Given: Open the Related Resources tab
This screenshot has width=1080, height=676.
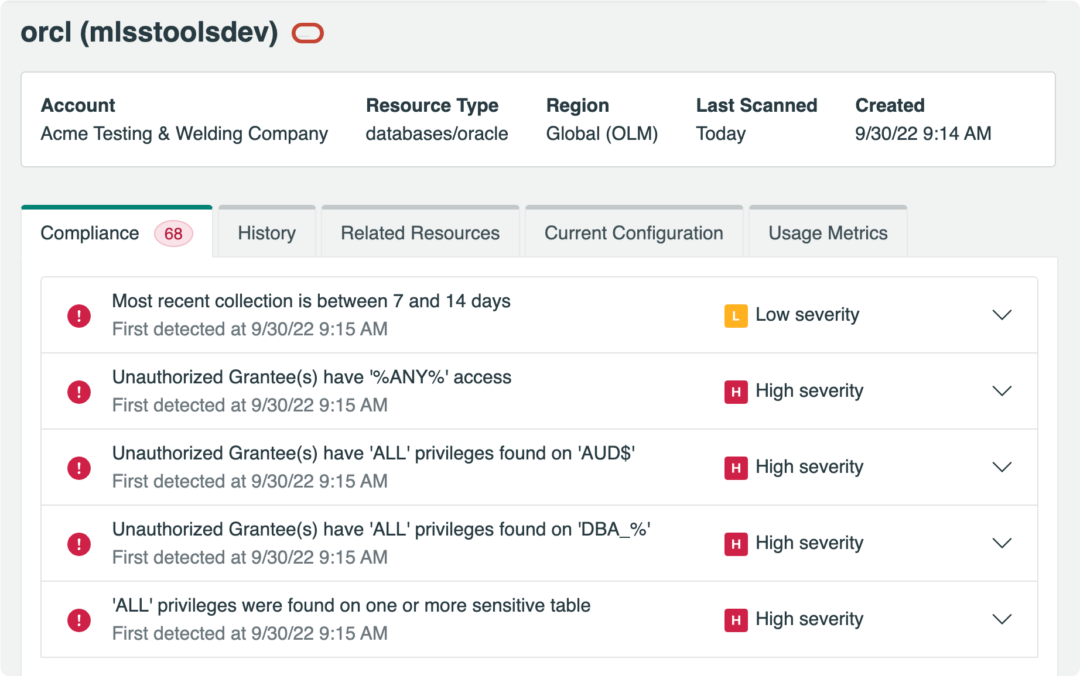Looking at the screenshot, I should coord(420,232).
